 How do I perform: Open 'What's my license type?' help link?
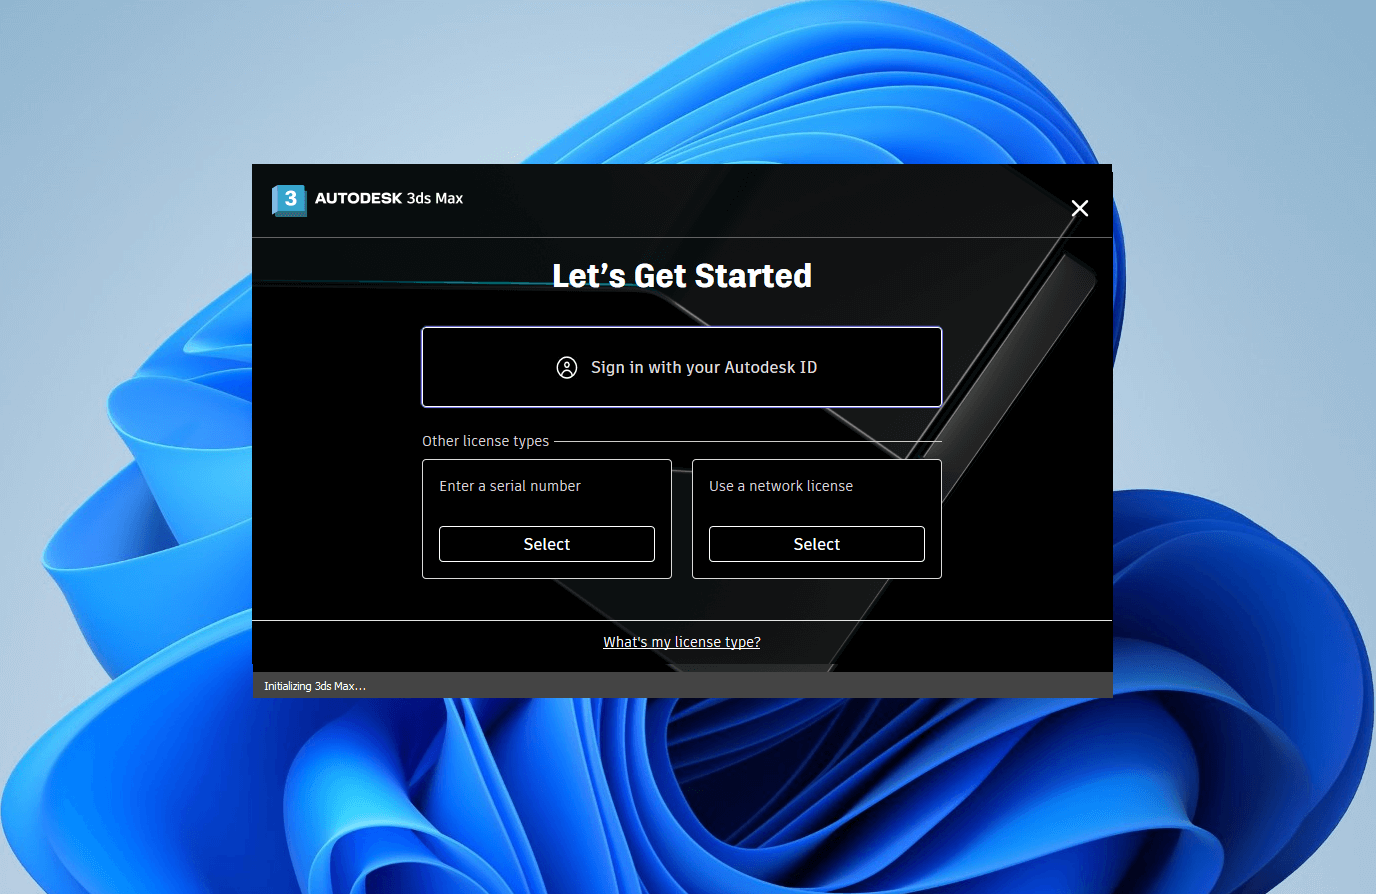[682, 642]
